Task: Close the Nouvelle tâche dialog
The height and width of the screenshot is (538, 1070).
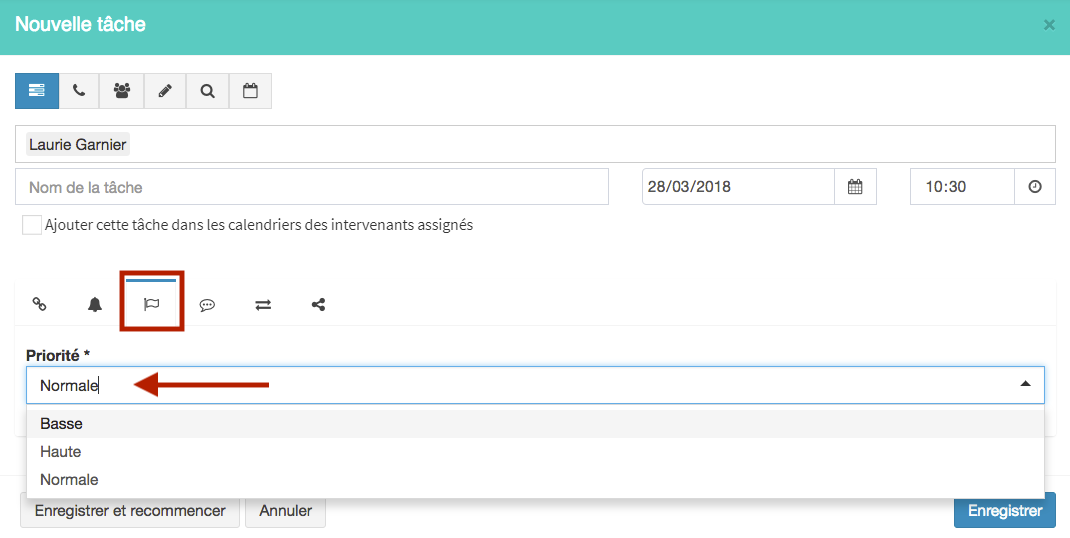Action: click(1049, 25)
